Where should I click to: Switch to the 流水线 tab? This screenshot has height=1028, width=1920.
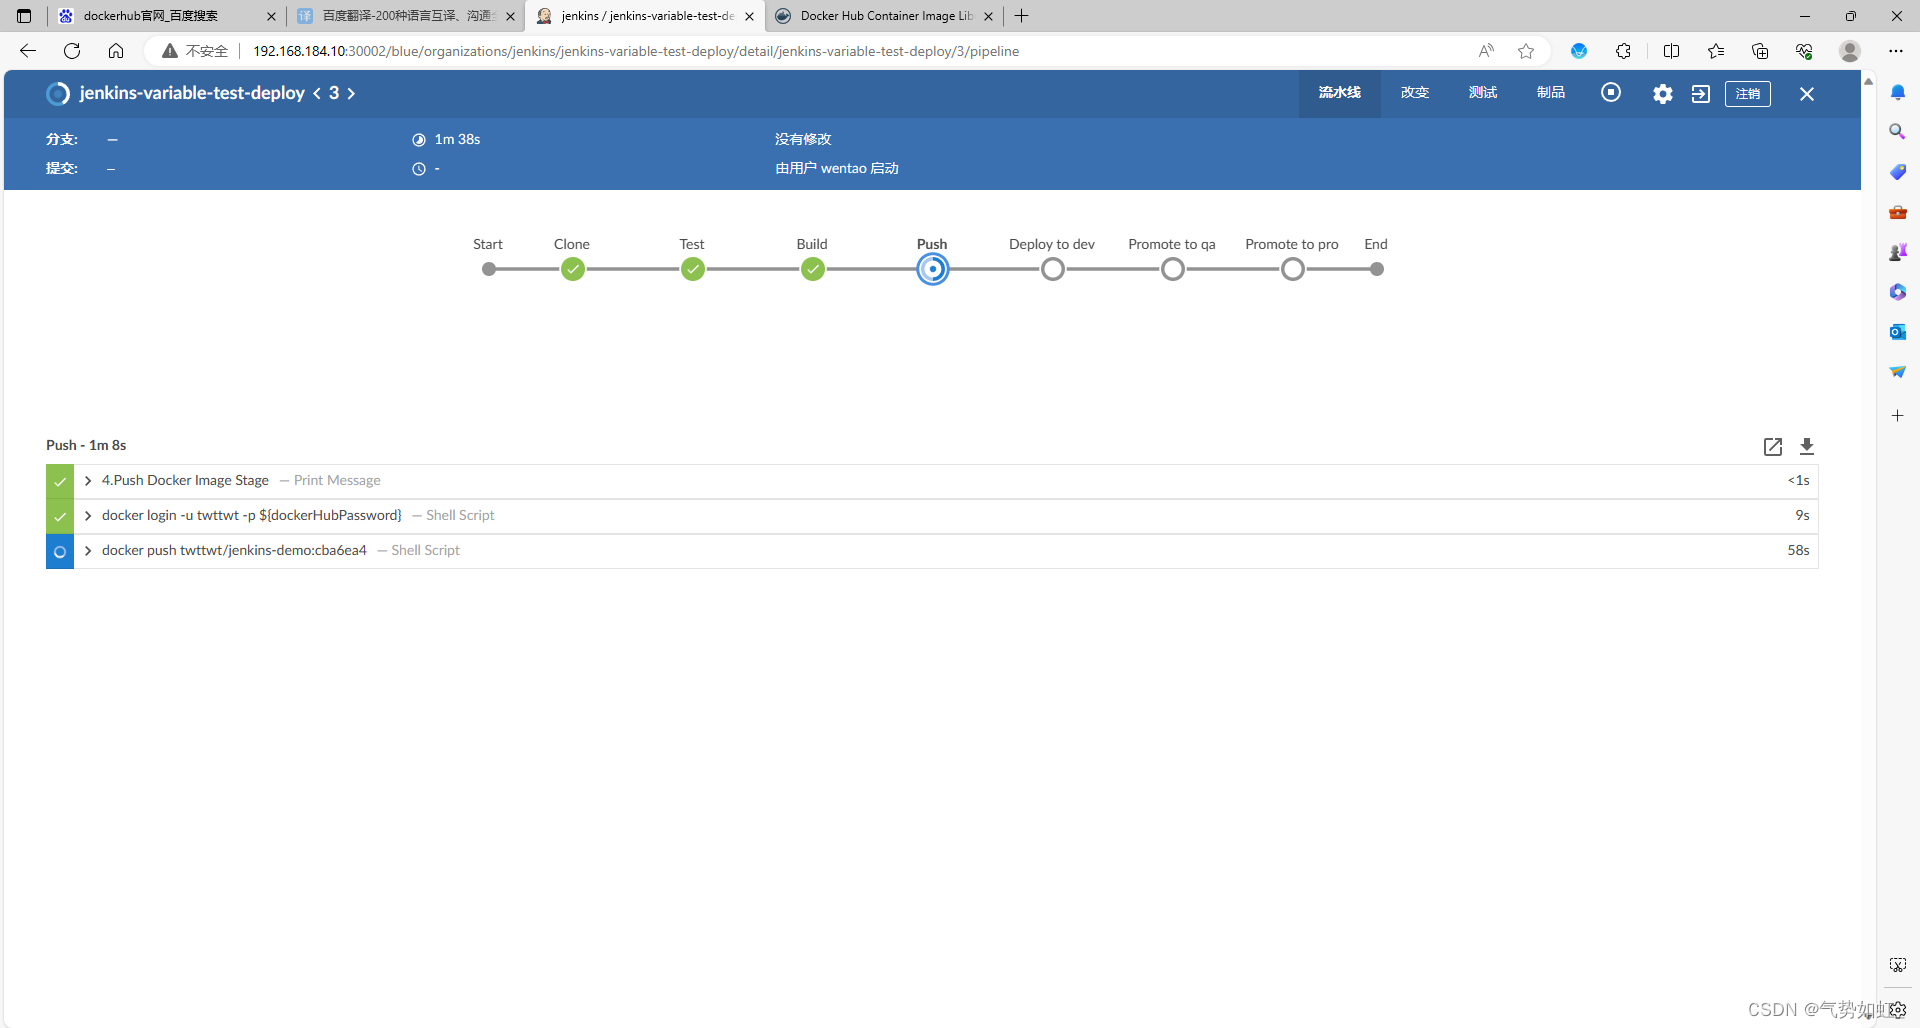click(x=1339, y=93)
